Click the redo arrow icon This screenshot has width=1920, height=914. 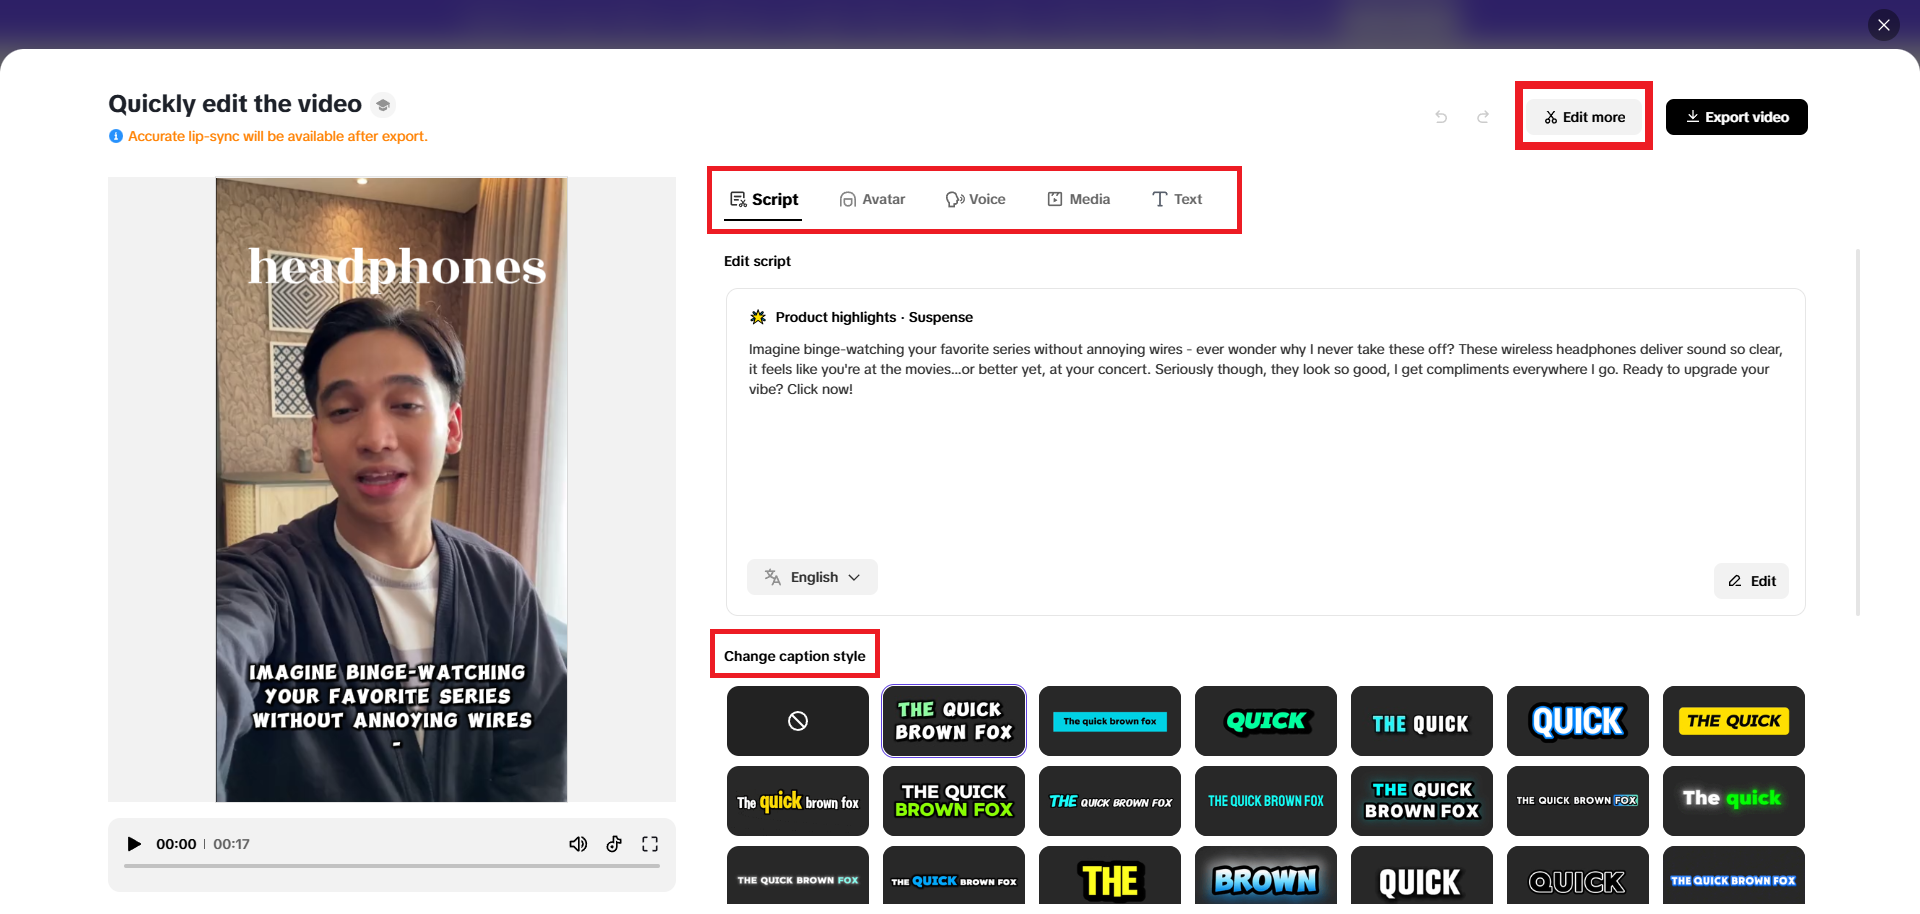pyautogui.click(x=1483, y=117)
